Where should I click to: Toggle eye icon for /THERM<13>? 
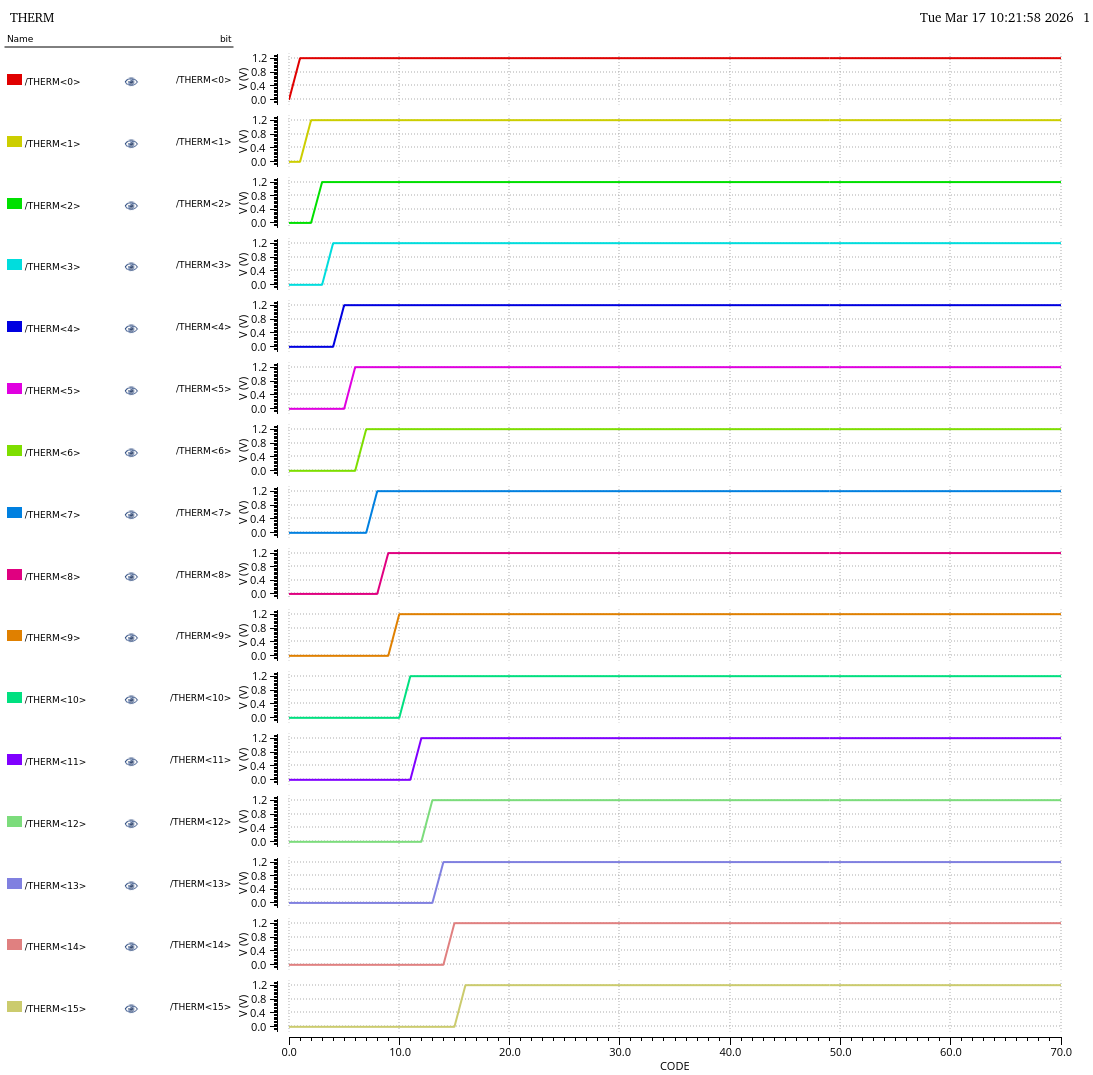(x=131, y=886)
